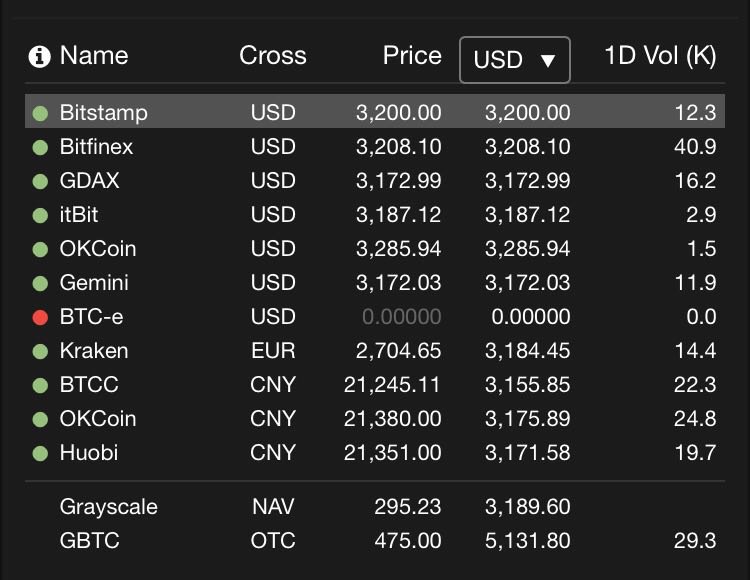Click the green status dot for GDAX
This screenshot has width=750, height=580.
[40, 181]
